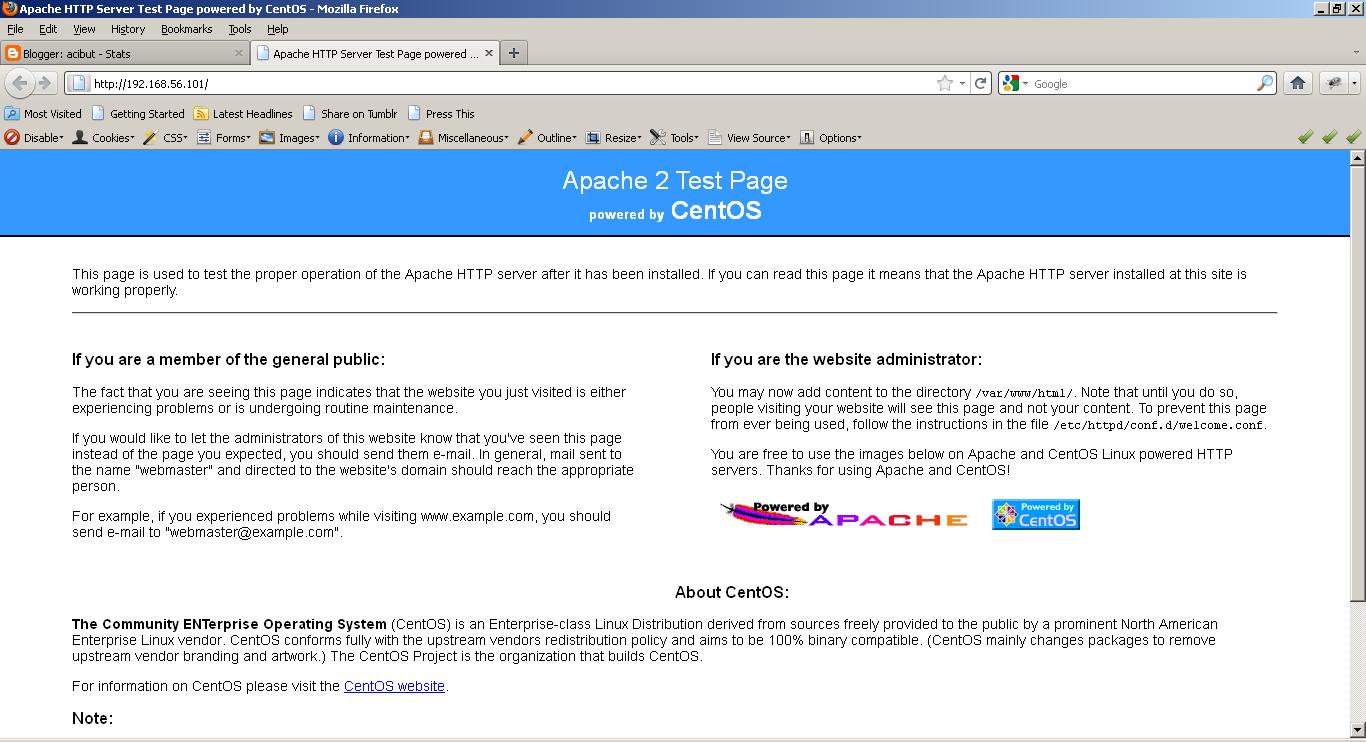Viewport: 1366px width, 742px height.
Task: Click the middle green checkmark validation icon
Action: click(1329, 137)
